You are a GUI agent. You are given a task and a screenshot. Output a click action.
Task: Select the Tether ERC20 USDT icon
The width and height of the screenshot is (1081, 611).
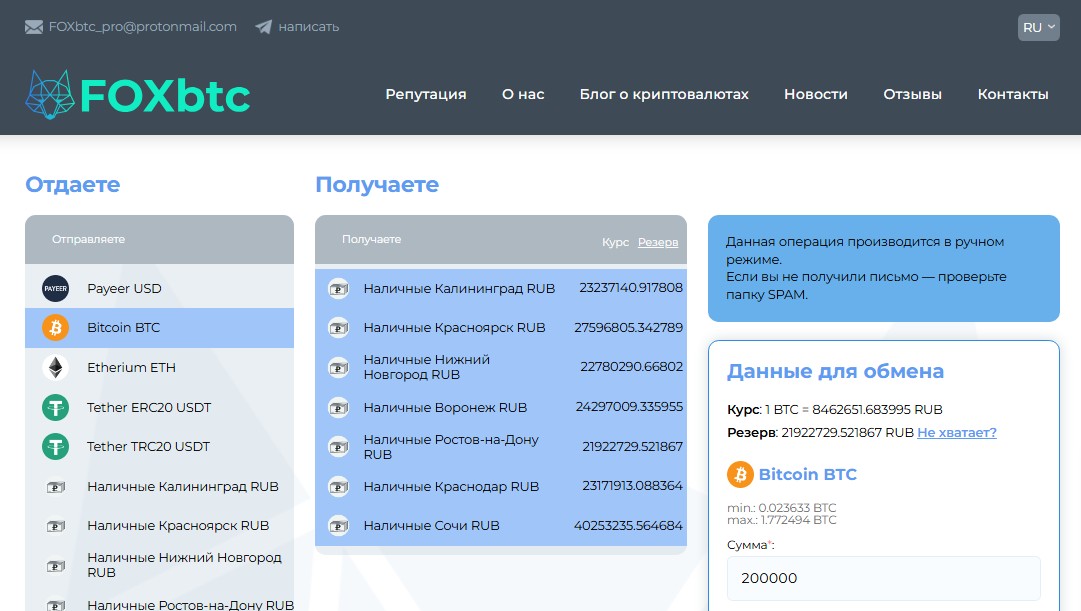55,407
